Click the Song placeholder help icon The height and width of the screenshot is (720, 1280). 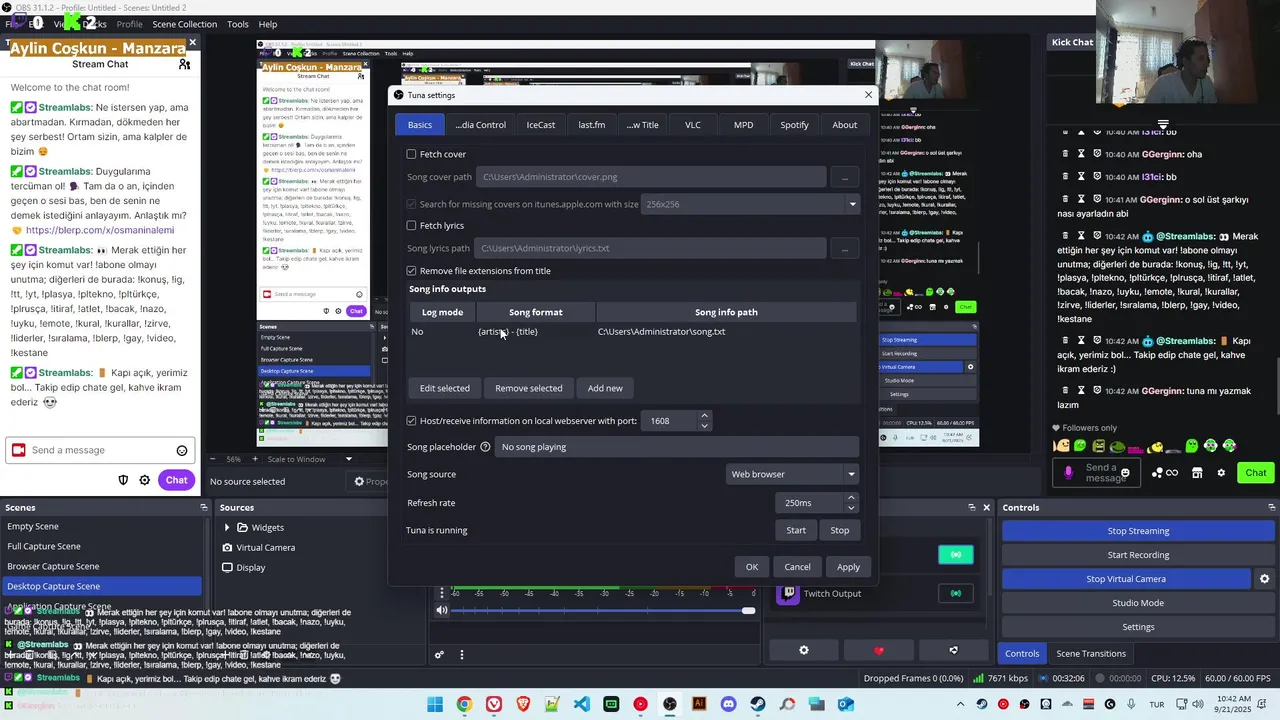[x=485, y=447]
